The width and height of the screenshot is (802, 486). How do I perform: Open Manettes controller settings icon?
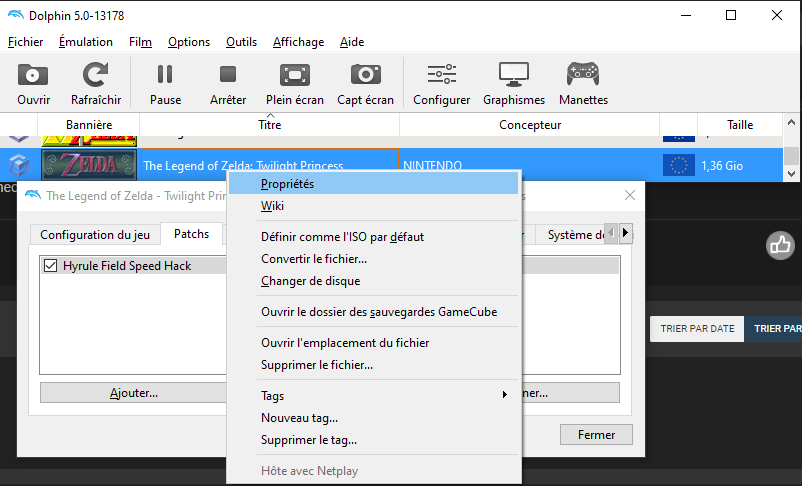pos(583,75)
